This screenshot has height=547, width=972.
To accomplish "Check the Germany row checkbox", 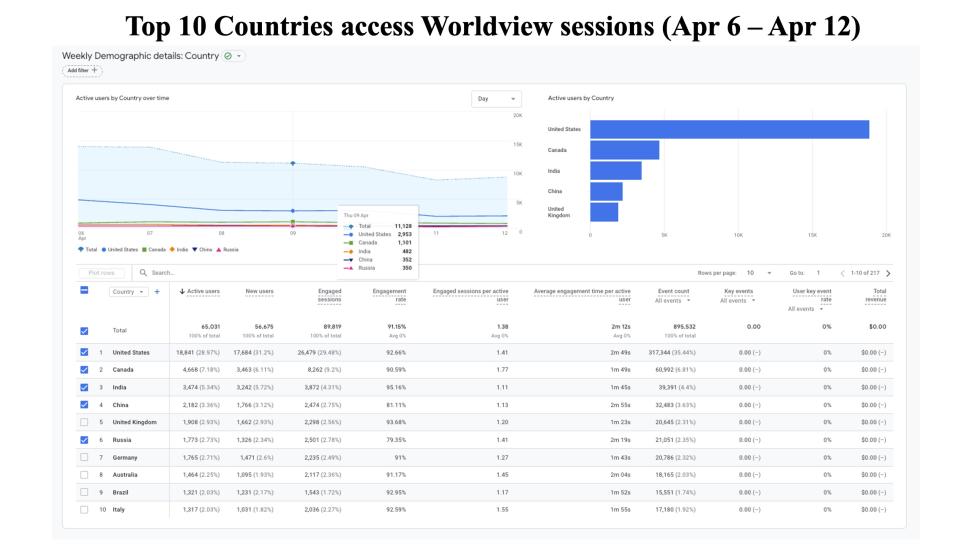I will 84,457.
